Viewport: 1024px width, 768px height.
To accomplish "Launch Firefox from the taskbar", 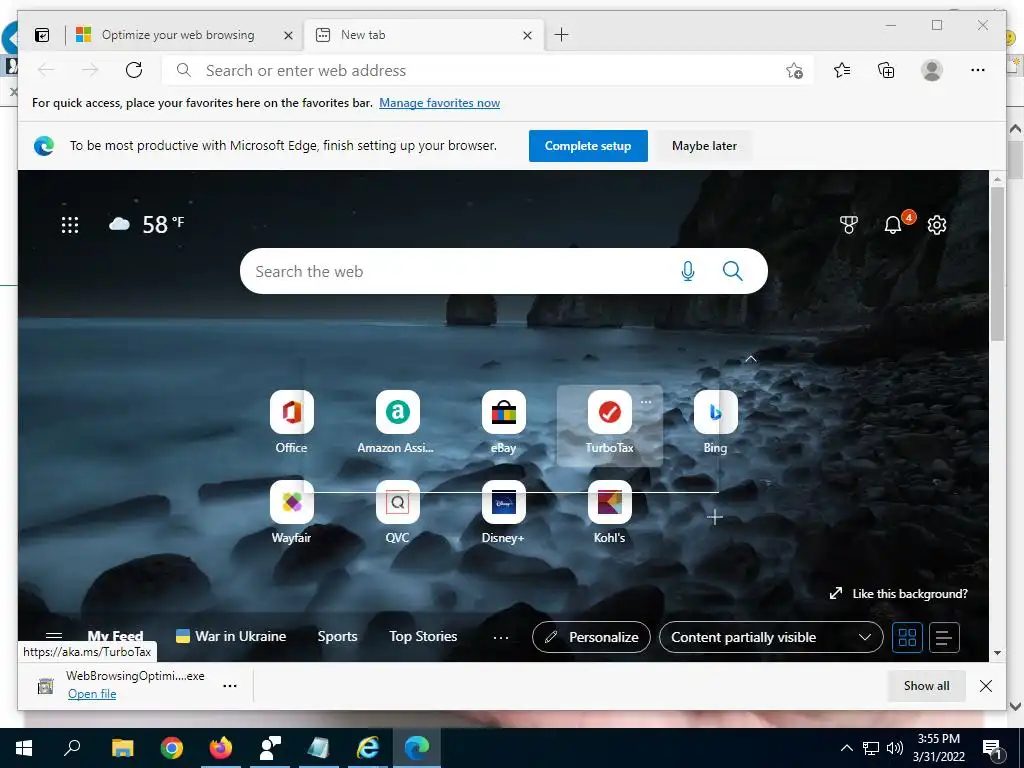I will [221, 748].
